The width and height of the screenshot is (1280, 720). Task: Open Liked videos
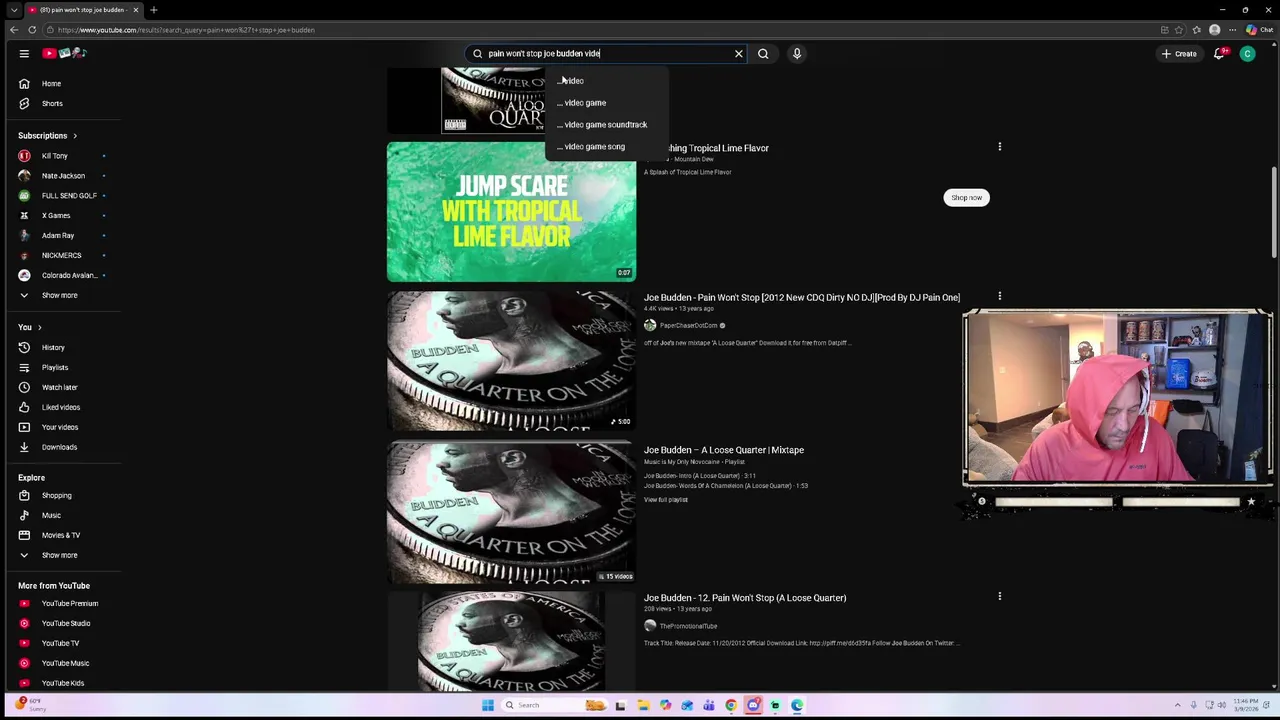coord(60,408)
